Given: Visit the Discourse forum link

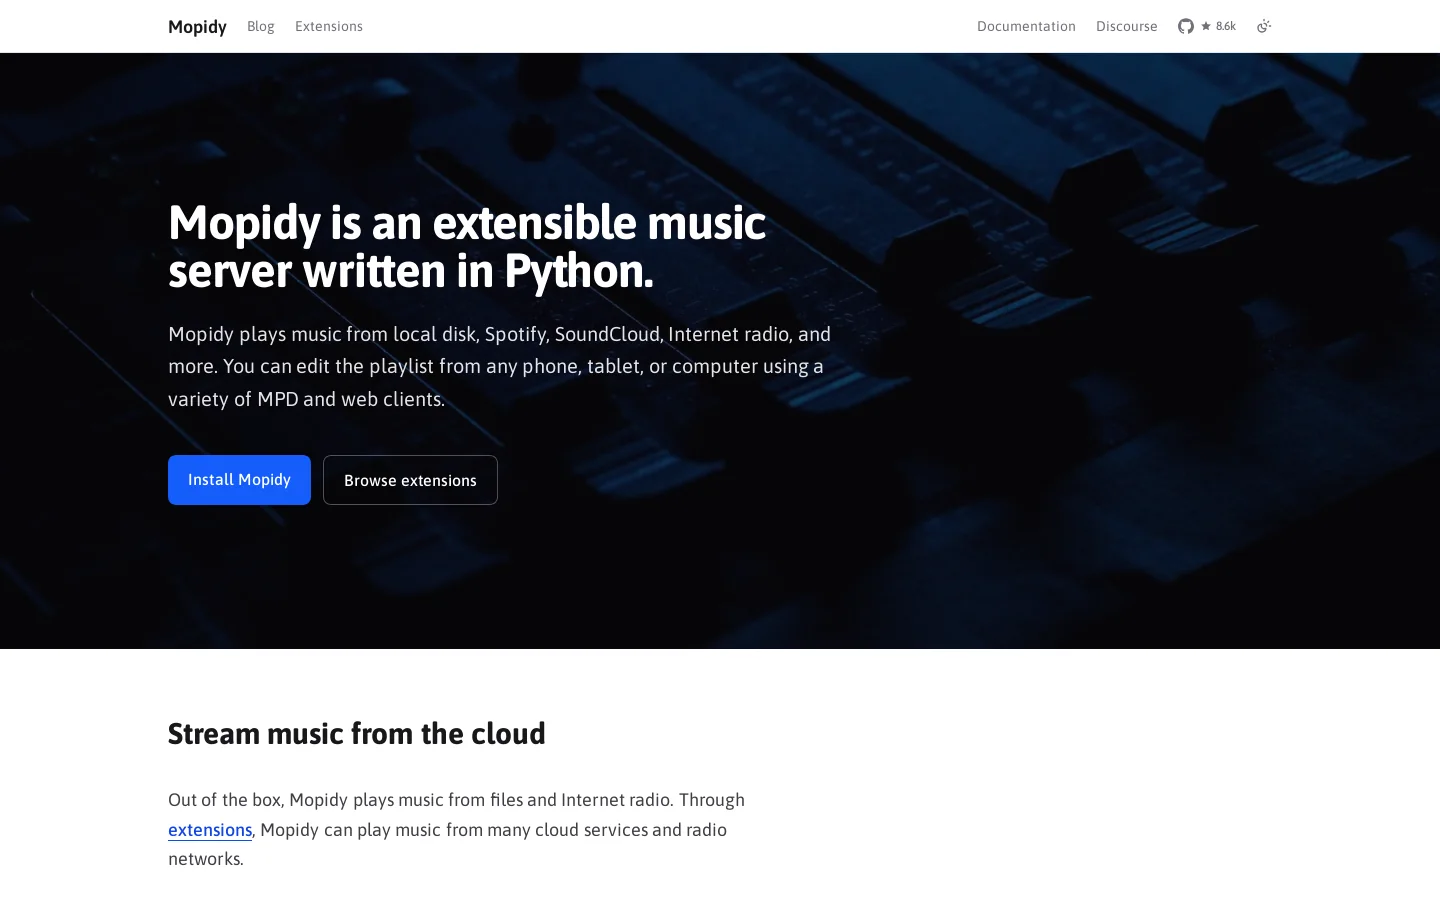Looking at the screenshot, I should pos(1127,26).
